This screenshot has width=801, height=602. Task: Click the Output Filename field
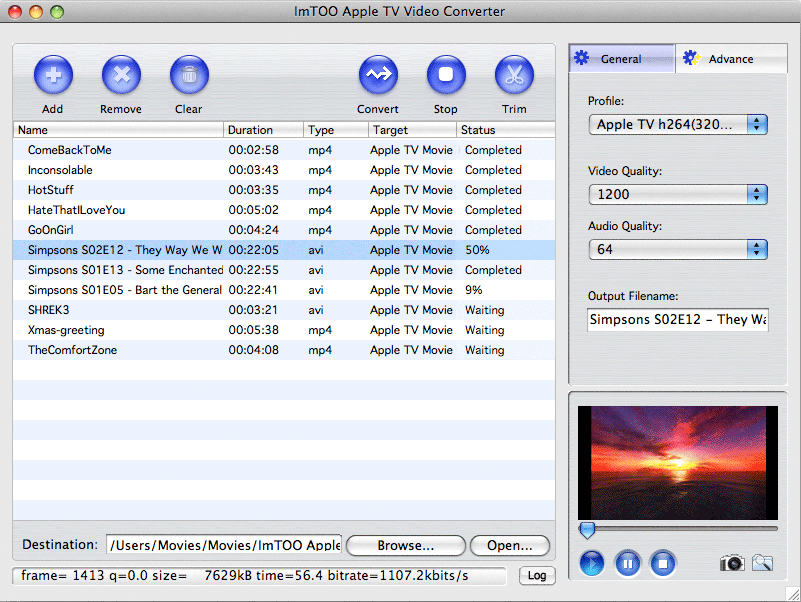[678, 319]
